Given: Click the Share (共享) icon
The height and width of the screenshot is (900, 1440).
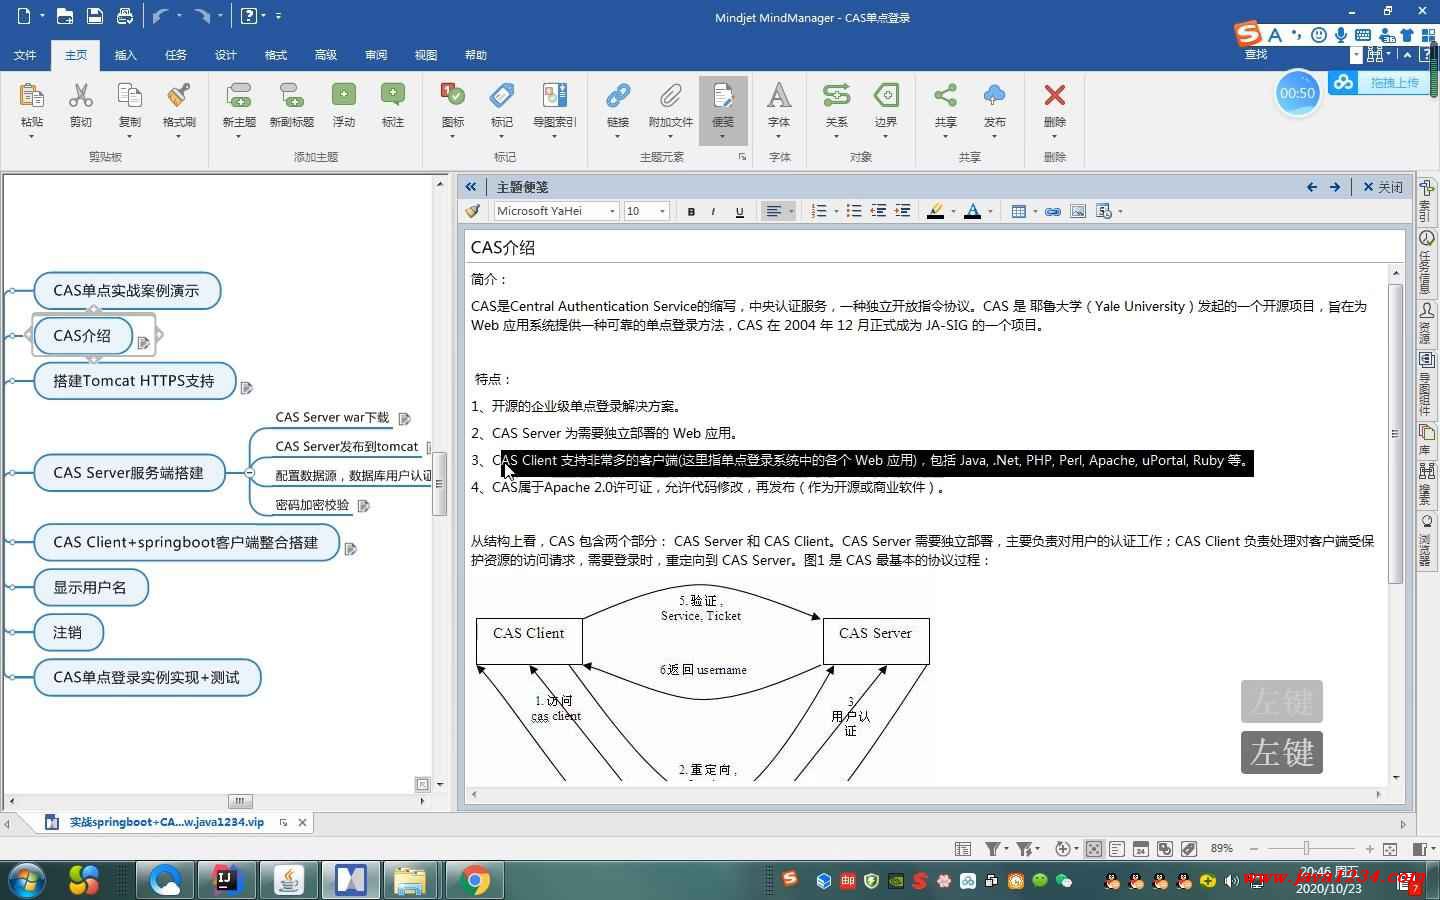Looking at the screenshot, I should pos(945,96).
